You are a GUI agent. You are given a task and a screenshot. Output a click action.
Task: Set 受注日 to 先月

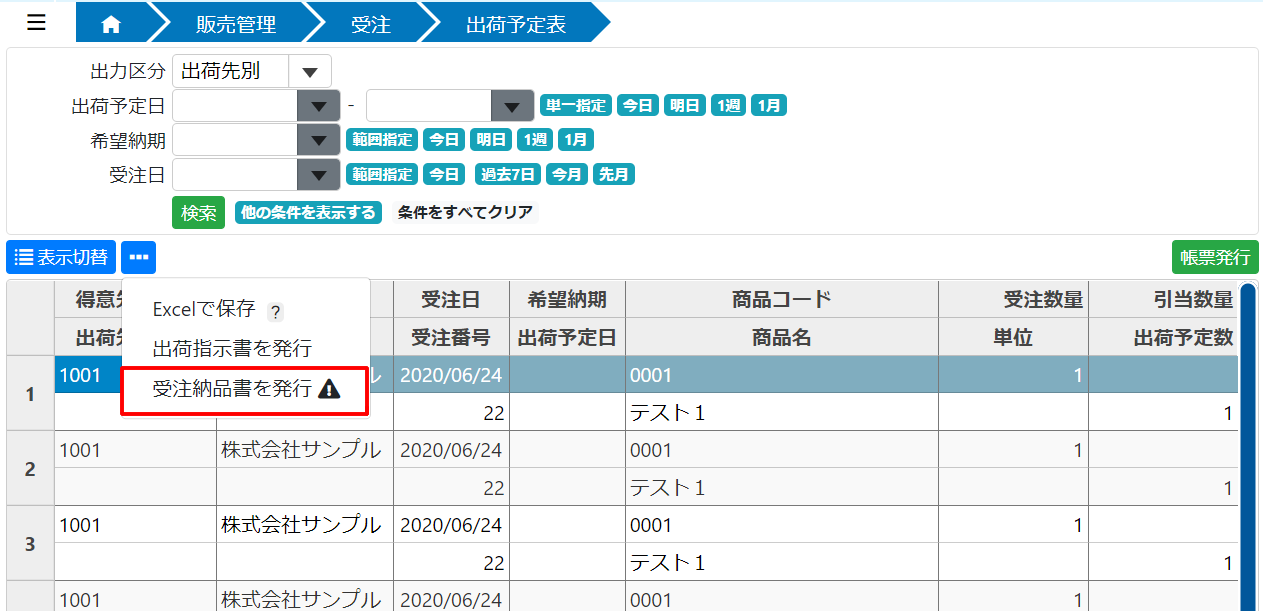point(614,174)
